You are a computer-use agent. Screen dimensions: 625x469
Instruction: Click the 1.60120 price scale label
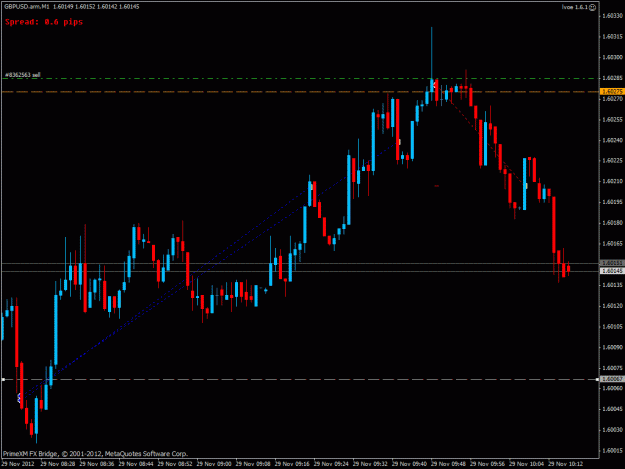click(x=613, y=306)
